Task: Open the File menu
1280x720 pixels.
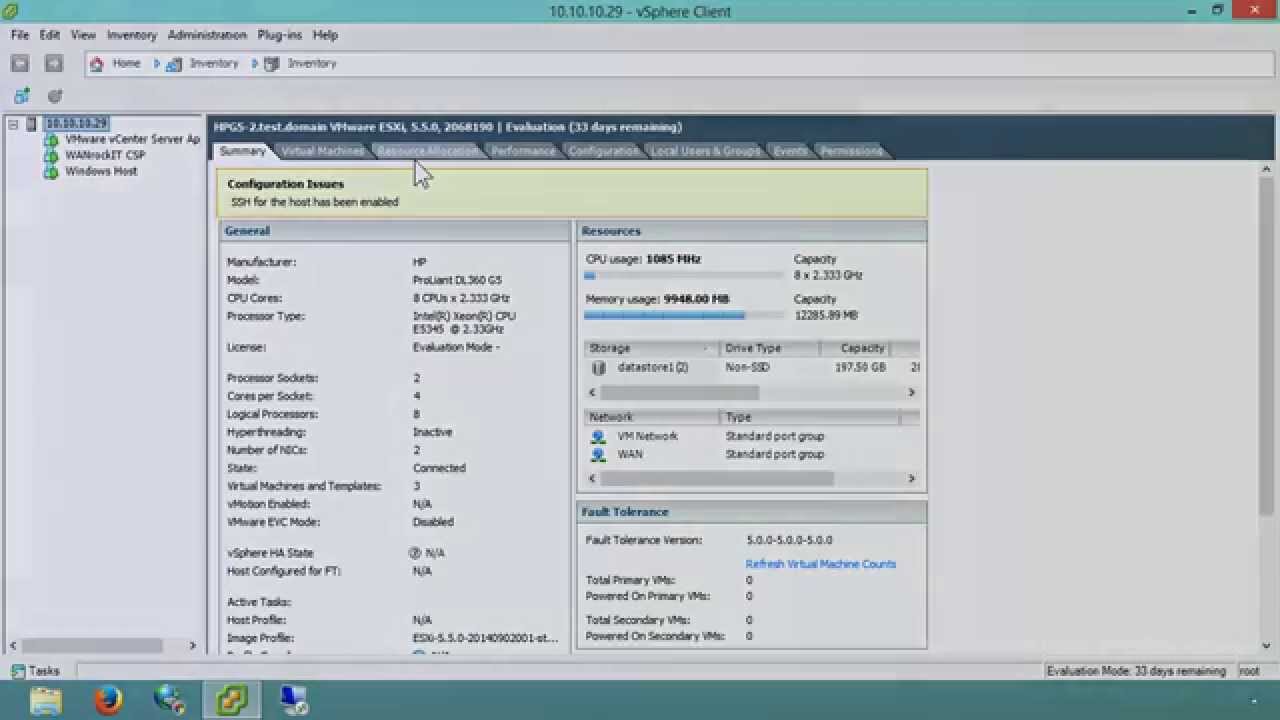Action: click(20, 35)
